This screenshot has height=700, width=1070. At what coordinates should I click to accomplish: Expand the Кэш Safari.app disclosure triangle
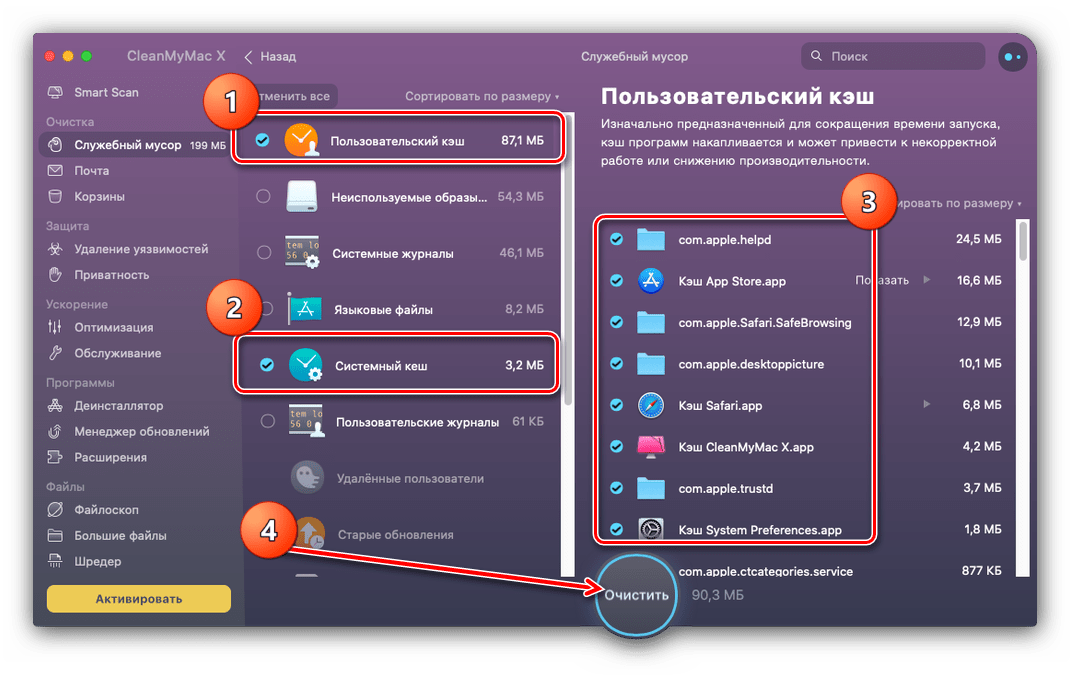click(x=927, y=405)
